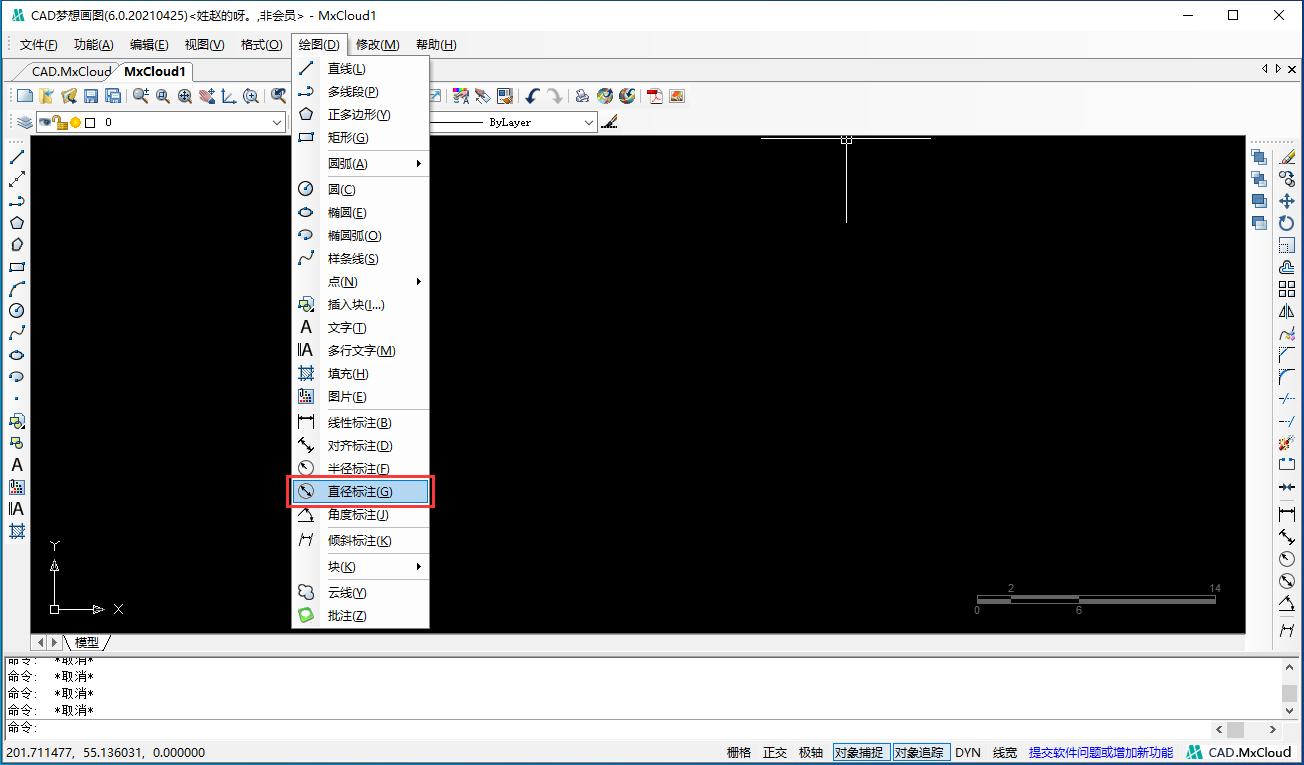Click the CAD.MxCloud logo link in status bar
Viewport: 1304px width, 765px height.
coord(1239,752)
